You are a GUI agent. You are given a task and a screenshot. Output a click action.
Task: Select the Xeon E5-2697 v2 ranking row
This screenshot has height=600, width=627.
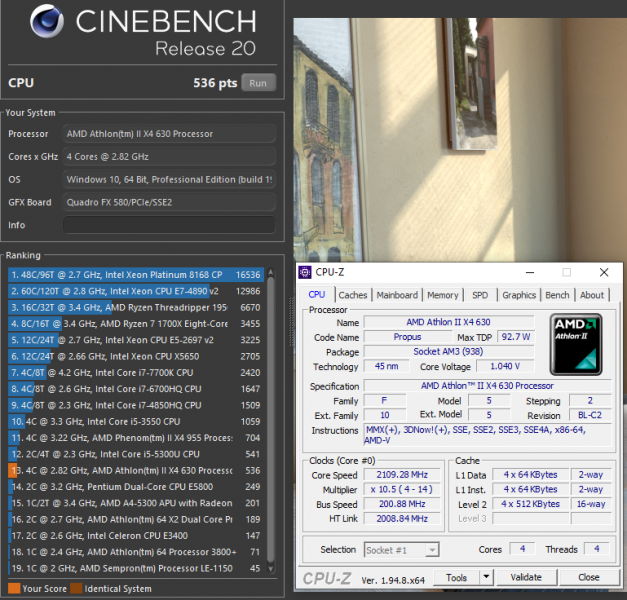coord(136,340)
